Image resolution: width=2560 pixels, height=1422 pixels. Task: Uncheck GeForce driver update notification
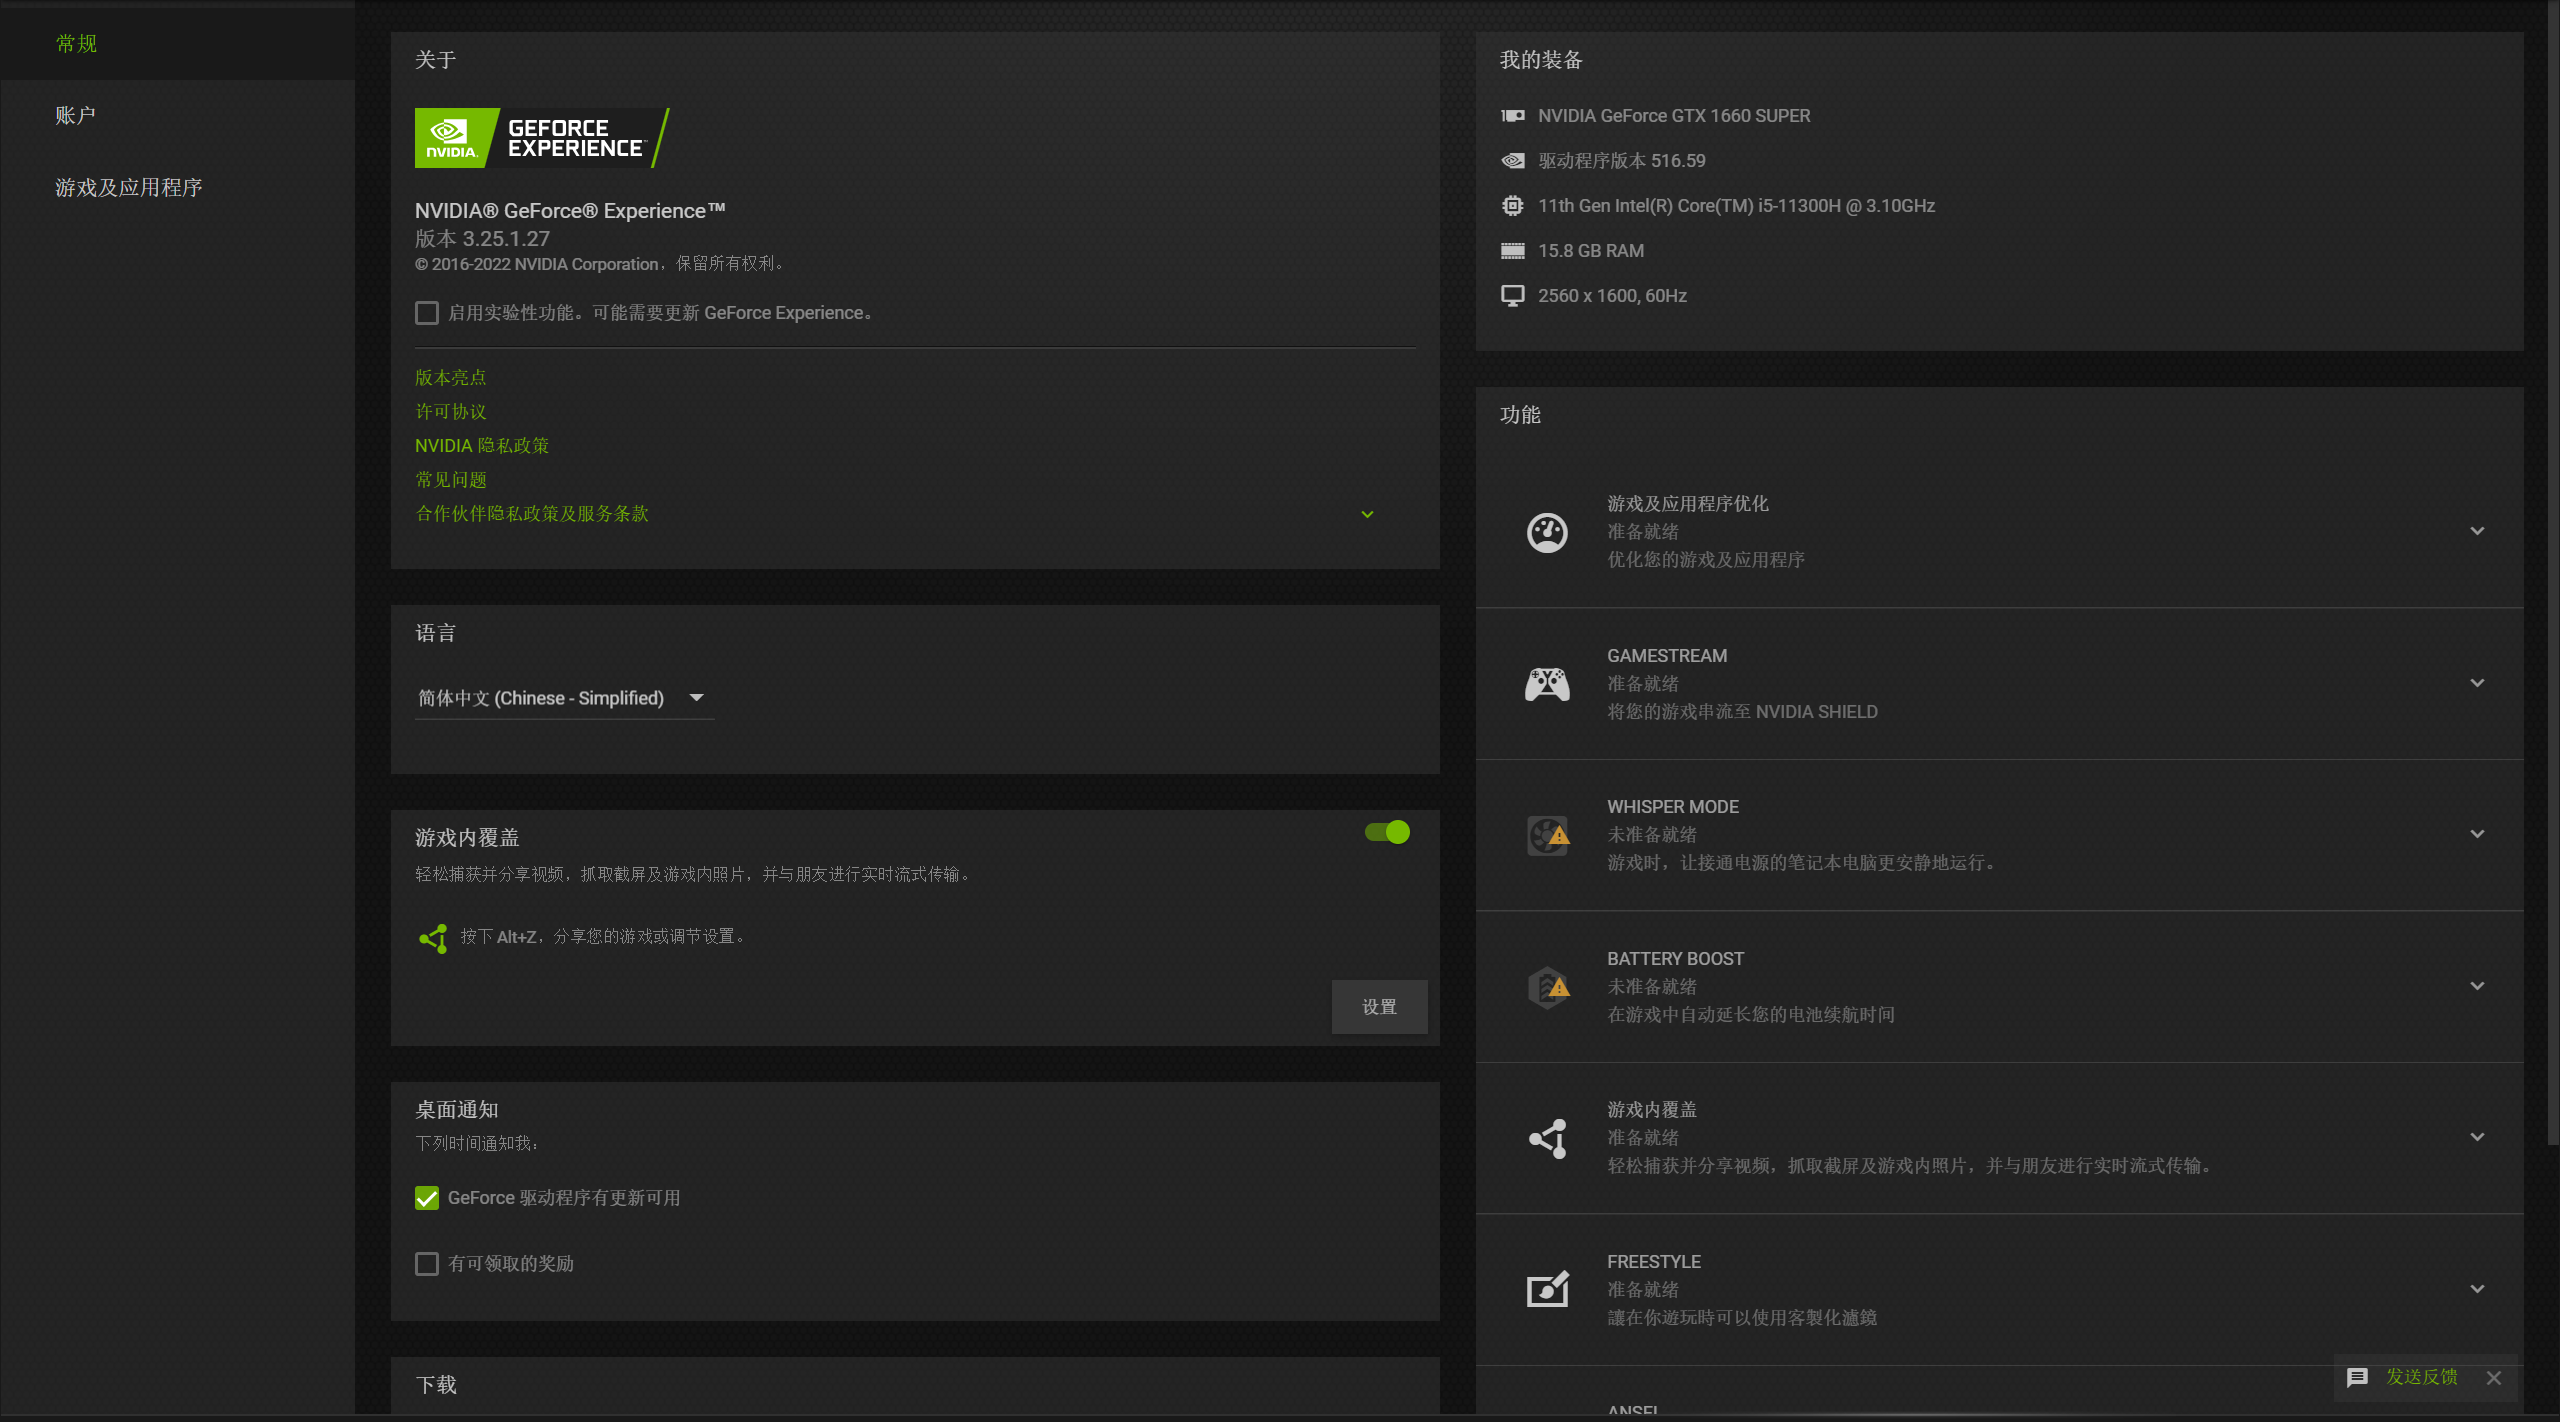coord(427,1198)
